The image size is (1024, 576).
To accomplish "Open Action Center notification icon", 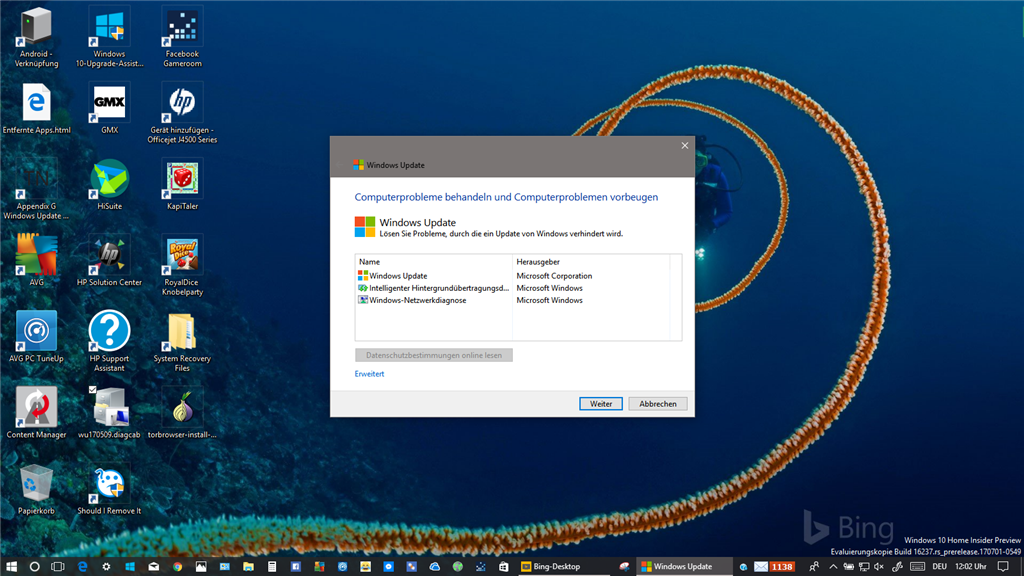I will click(x=1003, y=567).
